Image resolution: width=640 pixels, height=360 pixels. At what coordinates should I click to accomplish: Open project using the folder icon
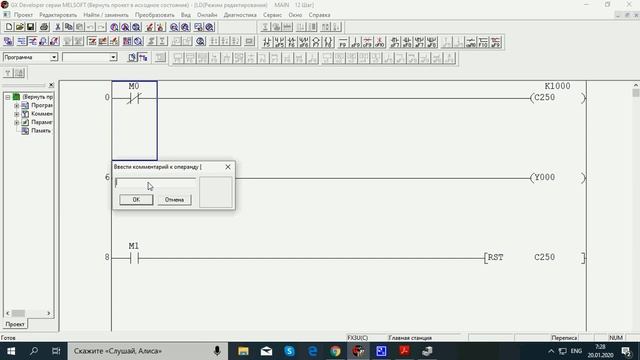coord(20,27)
